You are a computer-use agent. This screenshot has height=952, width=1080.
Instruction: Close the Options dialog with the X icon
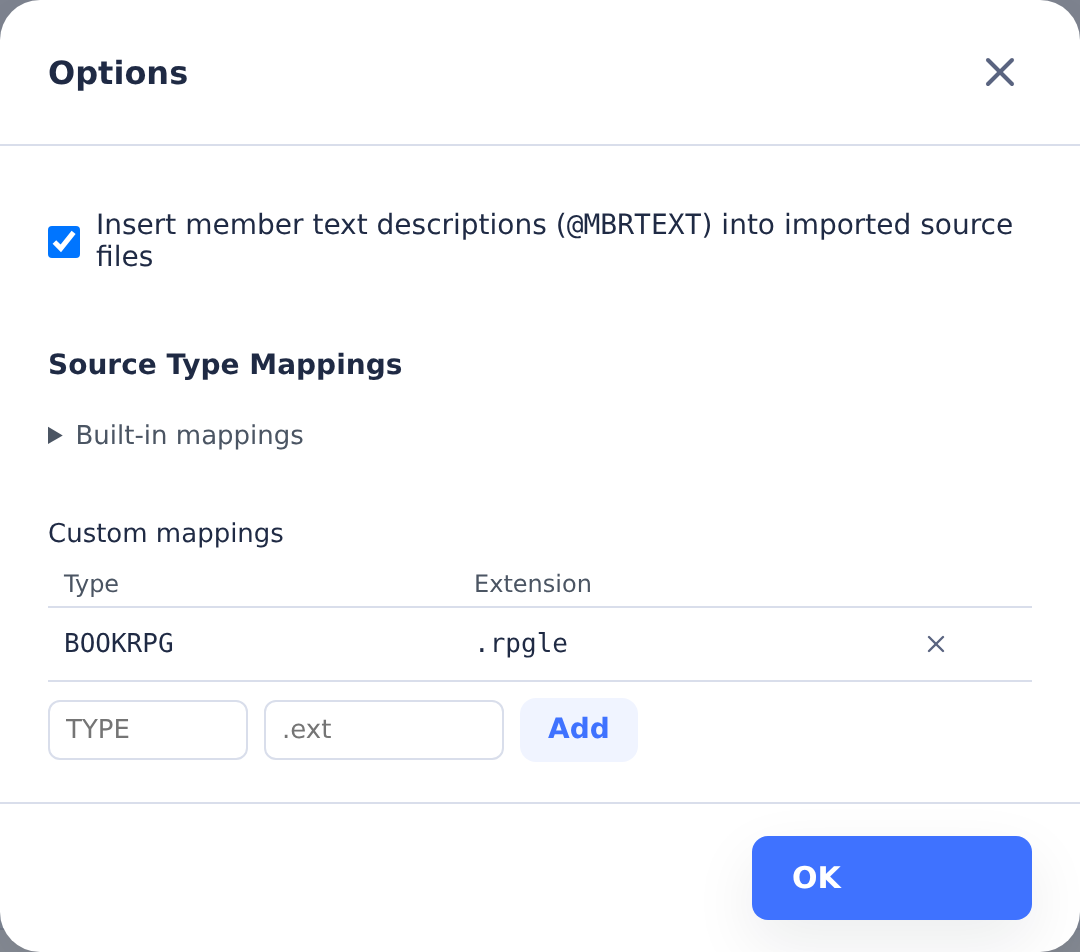pyautogui.click(x=999, y=72)
